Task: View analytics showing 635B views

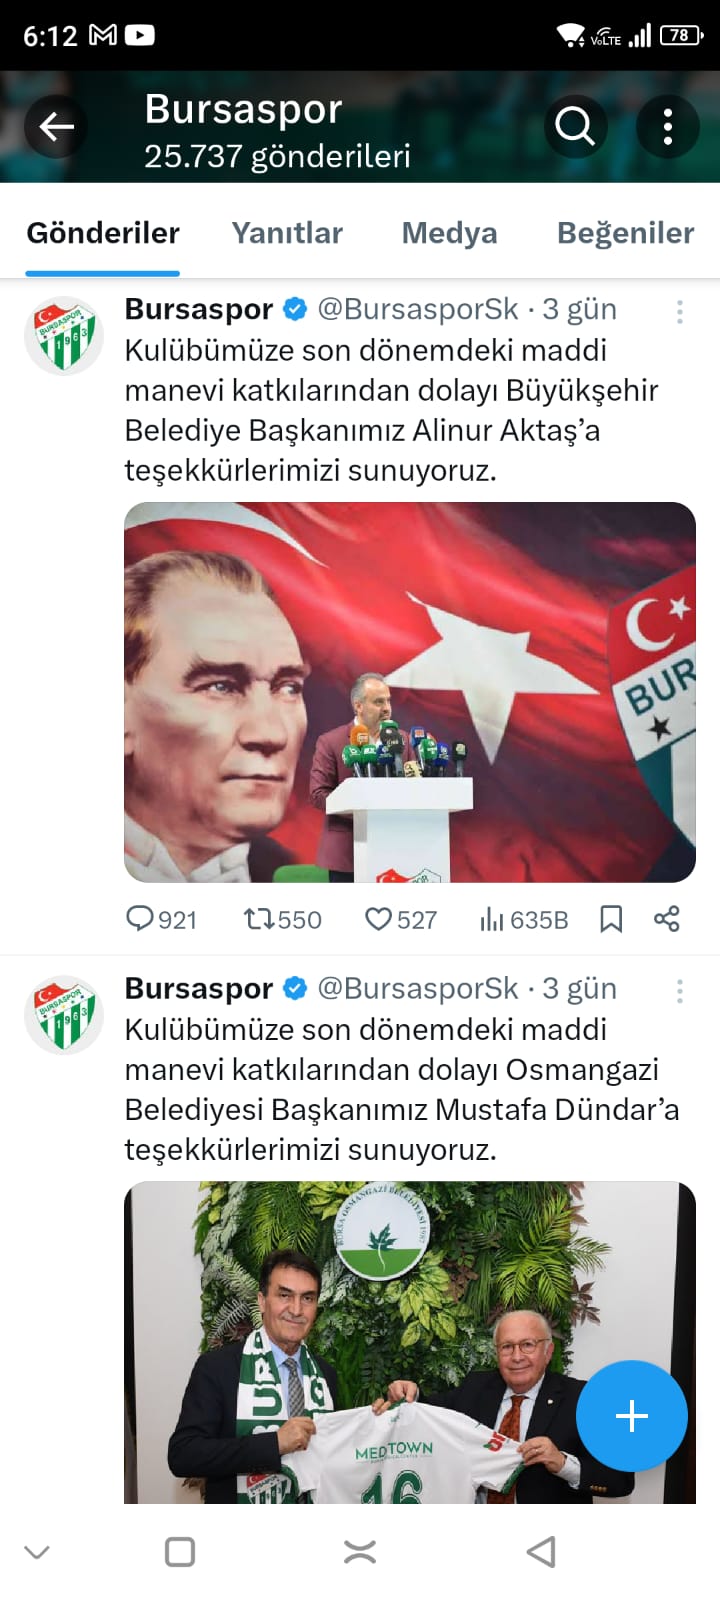Action: 523,919
